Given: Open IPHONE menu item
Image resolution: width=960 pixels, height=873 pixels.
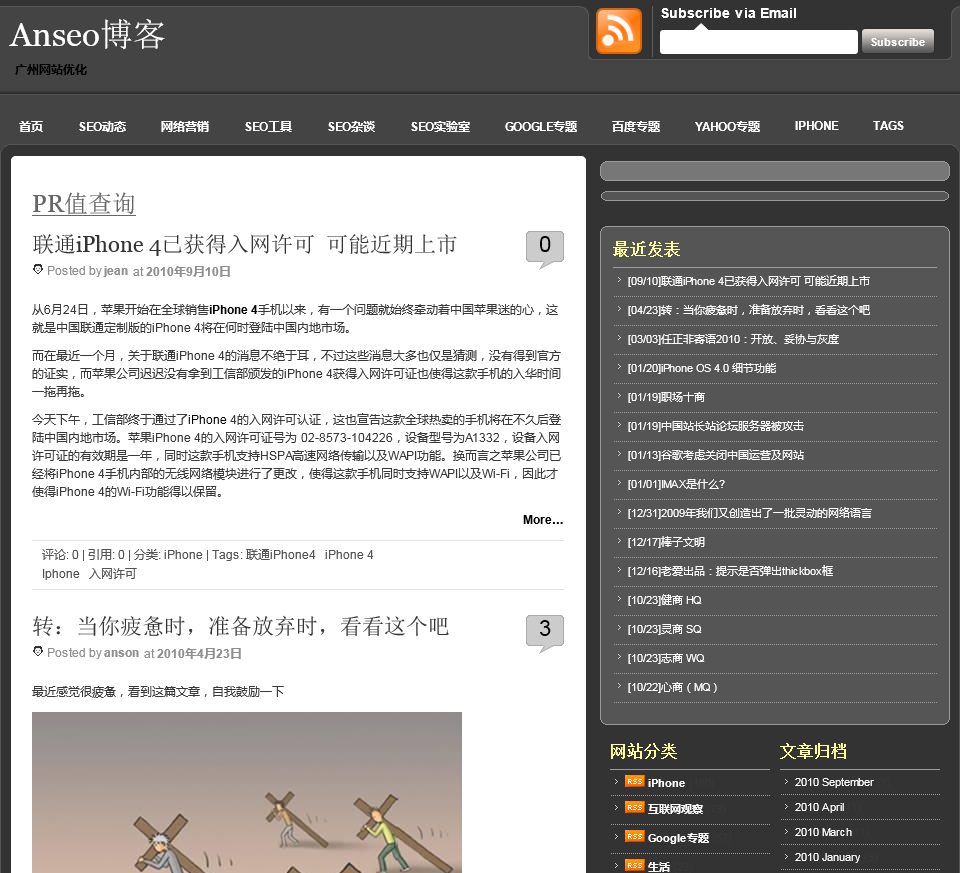Looking at the screenshot, I should (816, 126).
